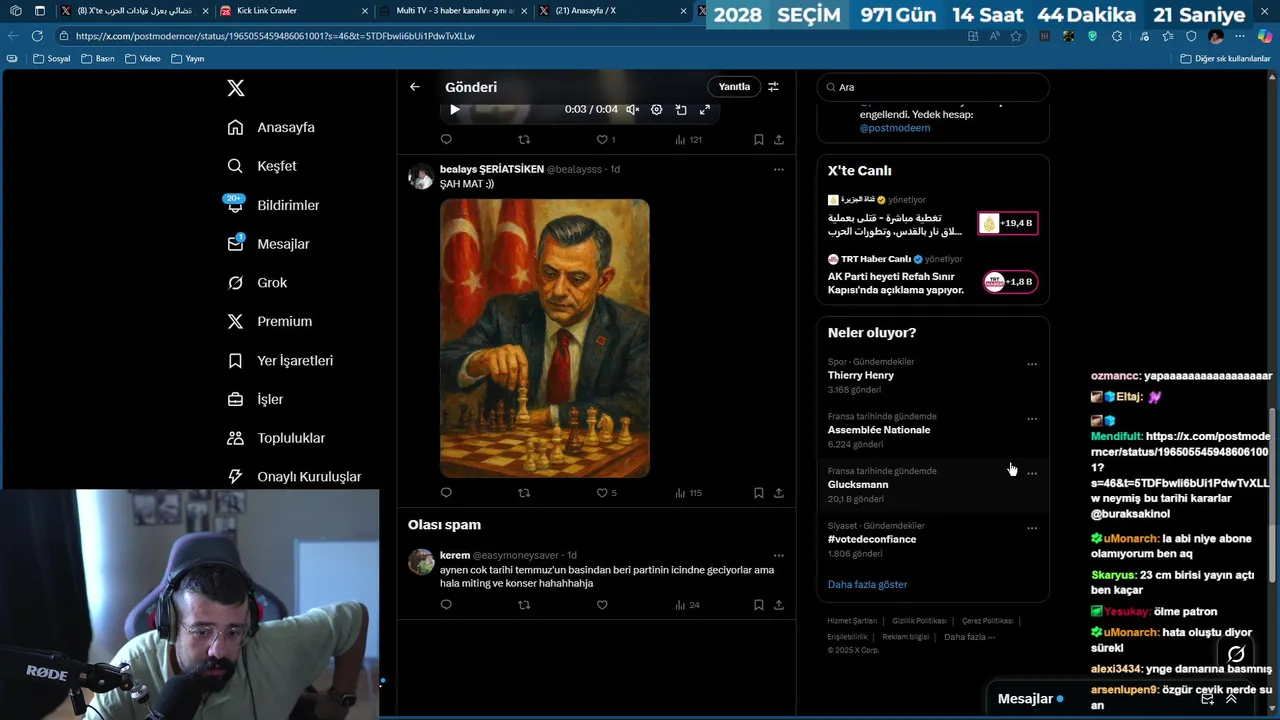Expand Daha fazla footer menu
Screen dimensions: 1280x720
pos(969,637)
